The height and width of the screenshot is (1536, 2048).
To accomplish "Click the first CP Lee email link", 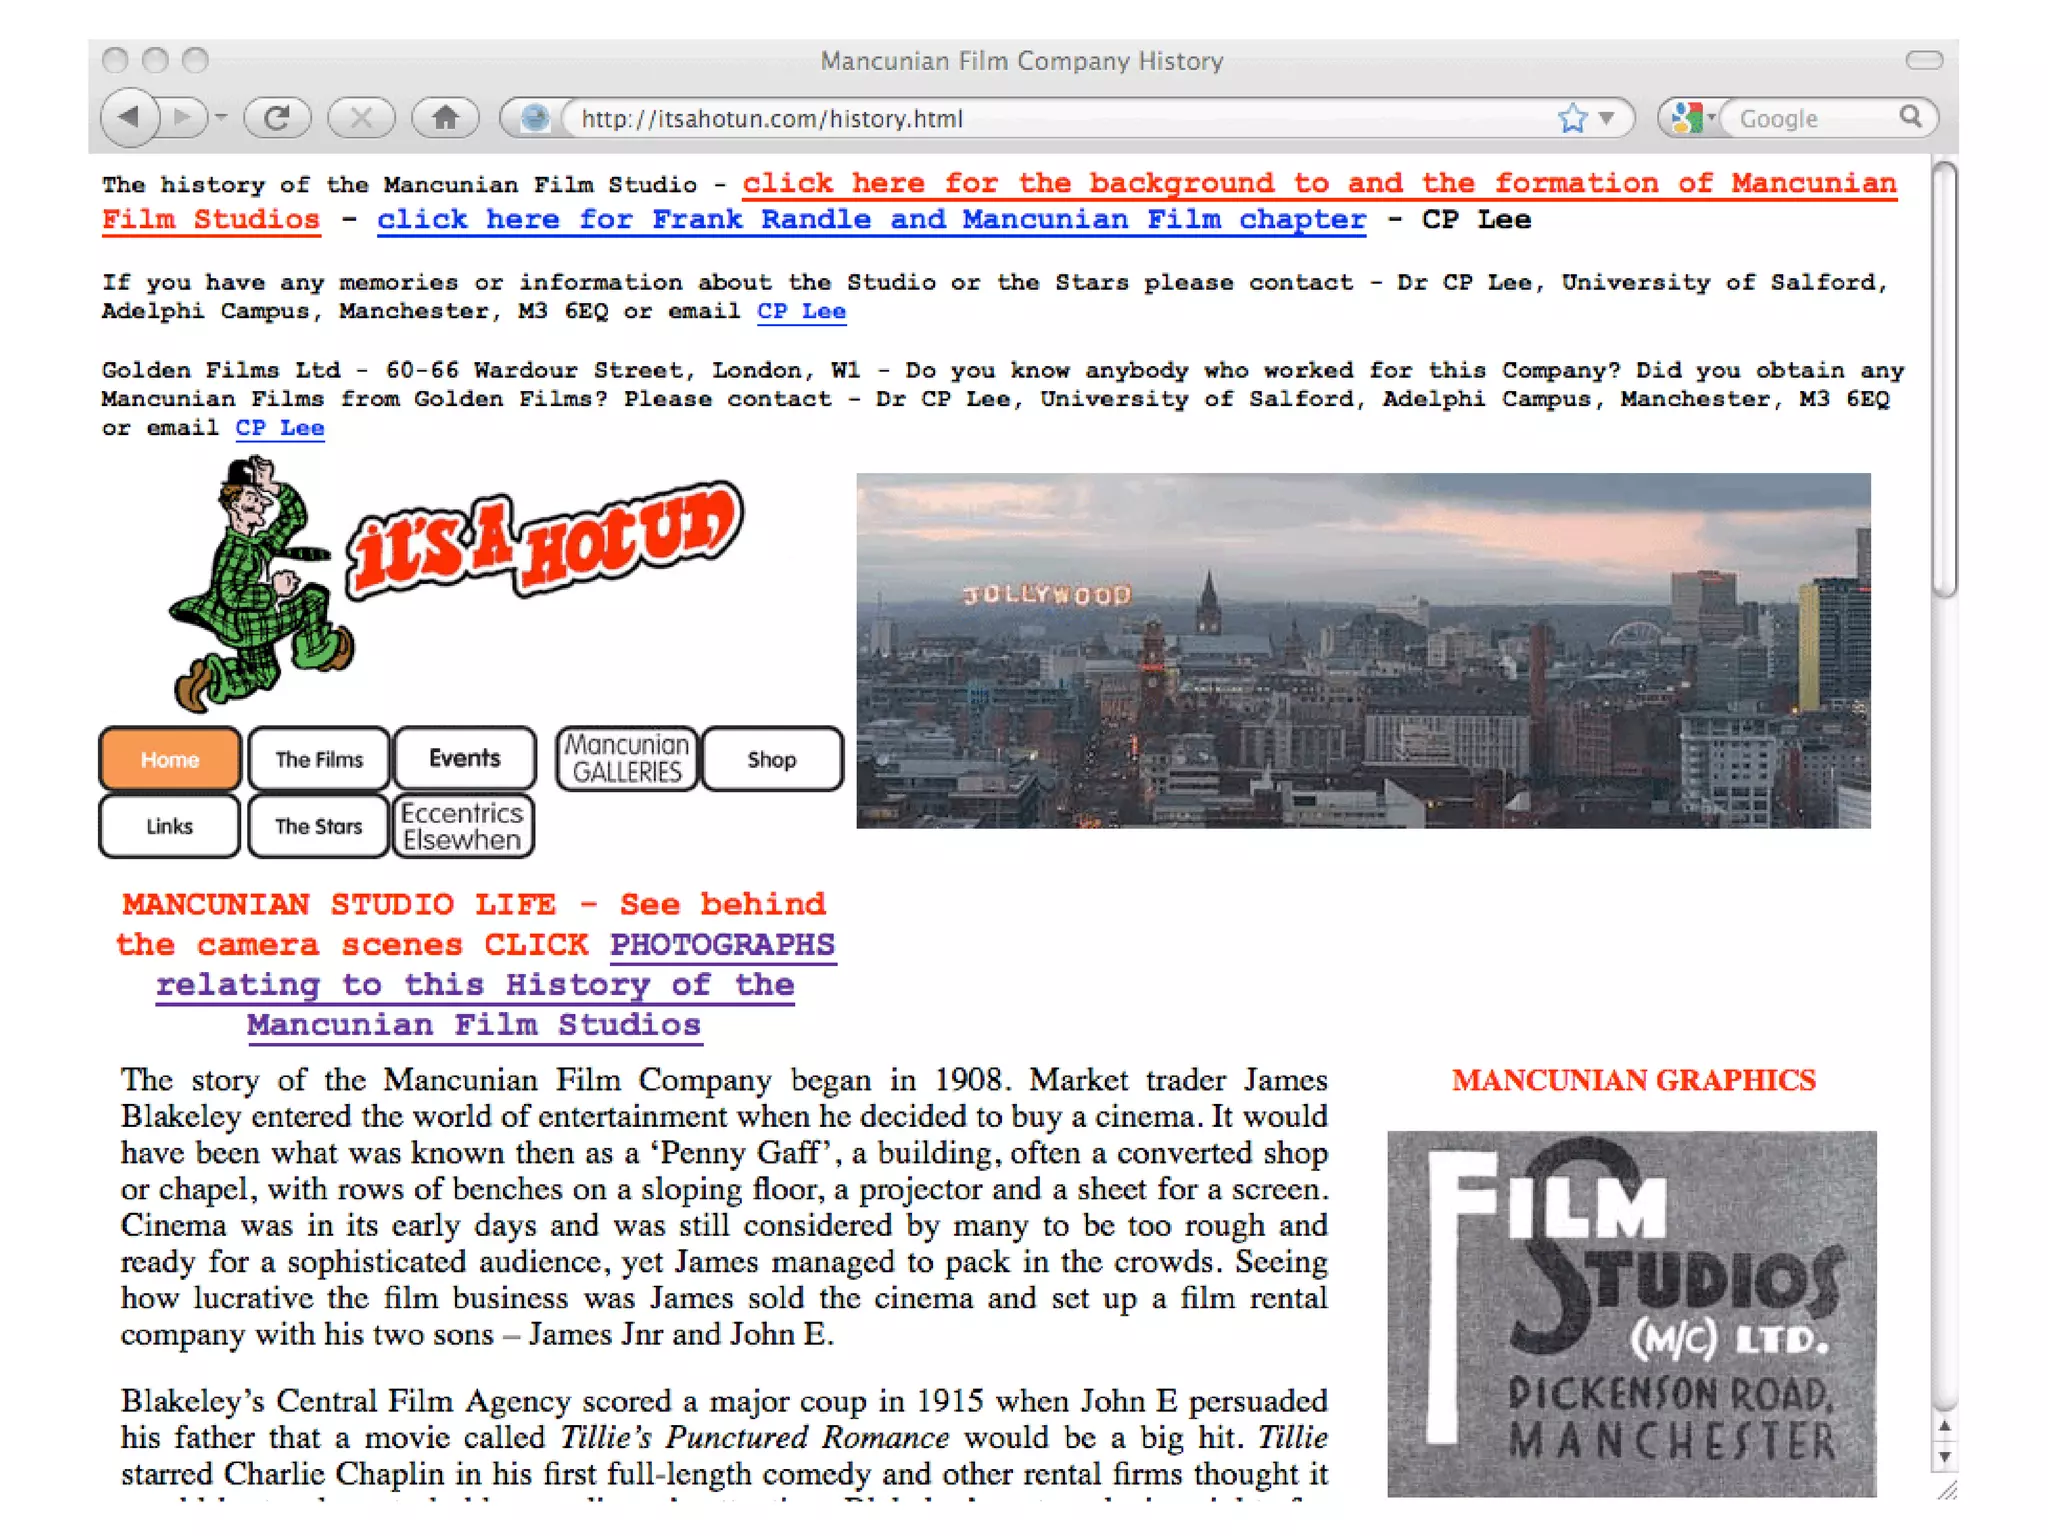I will [801, 311].
